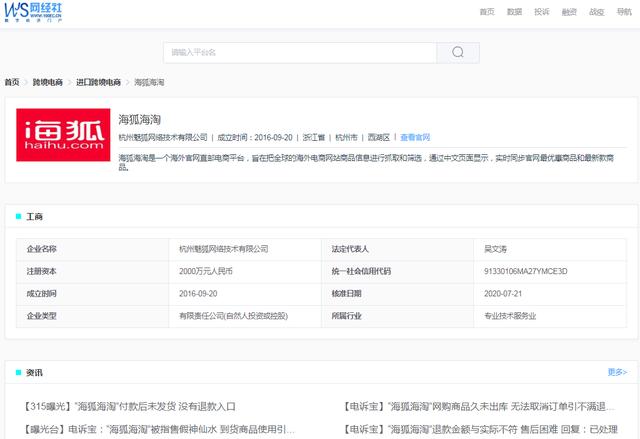Click 西湖区 in the company info line
Viewport: 640px width, 439px height.
(378, 137)
